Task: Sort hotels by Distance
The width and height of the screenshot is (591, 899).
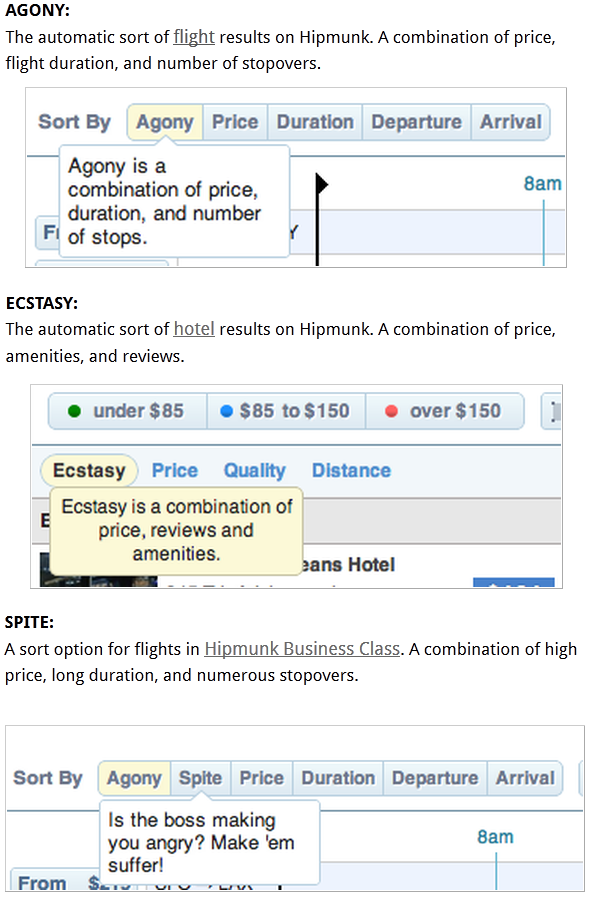Action: tap(351, 471)
